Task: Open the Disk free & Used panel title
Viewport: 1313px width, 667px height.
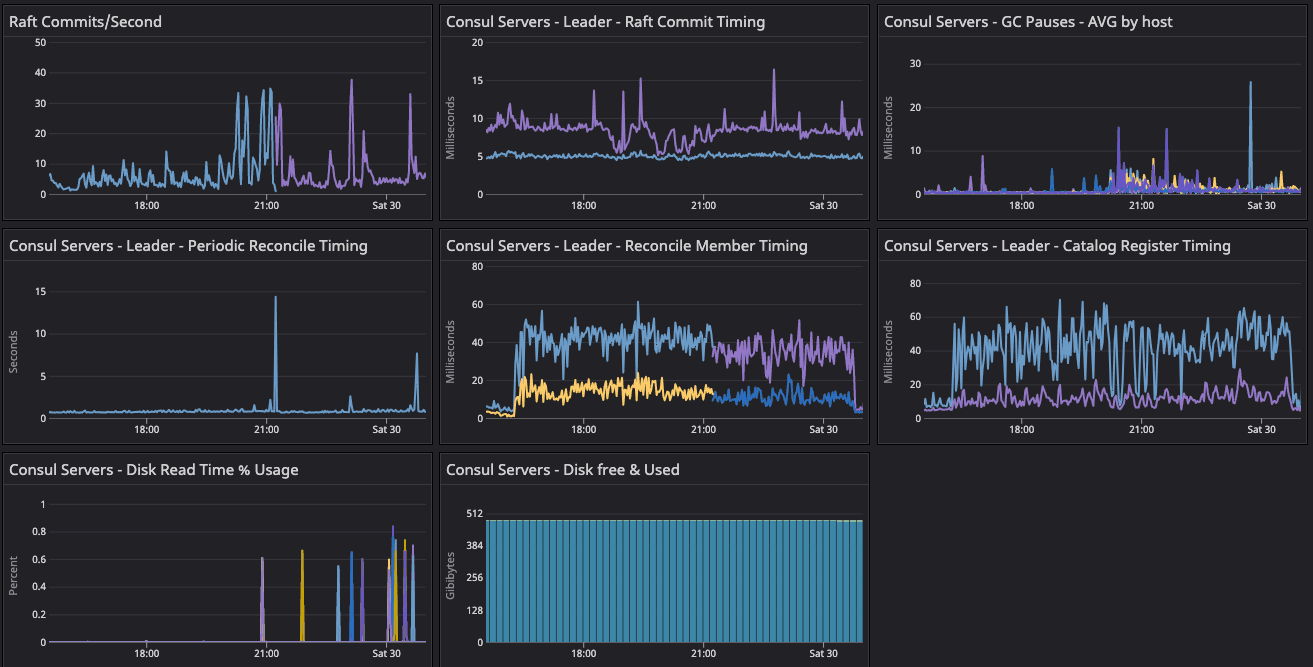Action: point(562,470)
